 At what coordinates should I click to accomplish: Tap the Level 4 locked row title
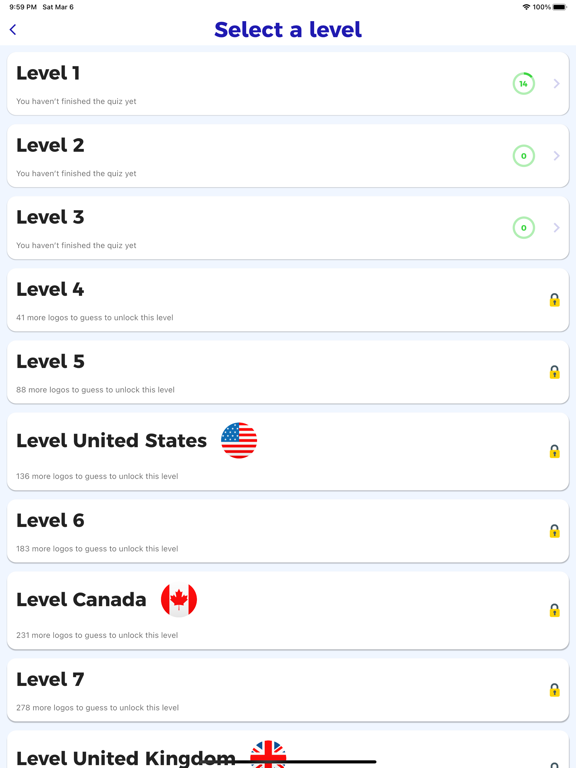[50, 289]
